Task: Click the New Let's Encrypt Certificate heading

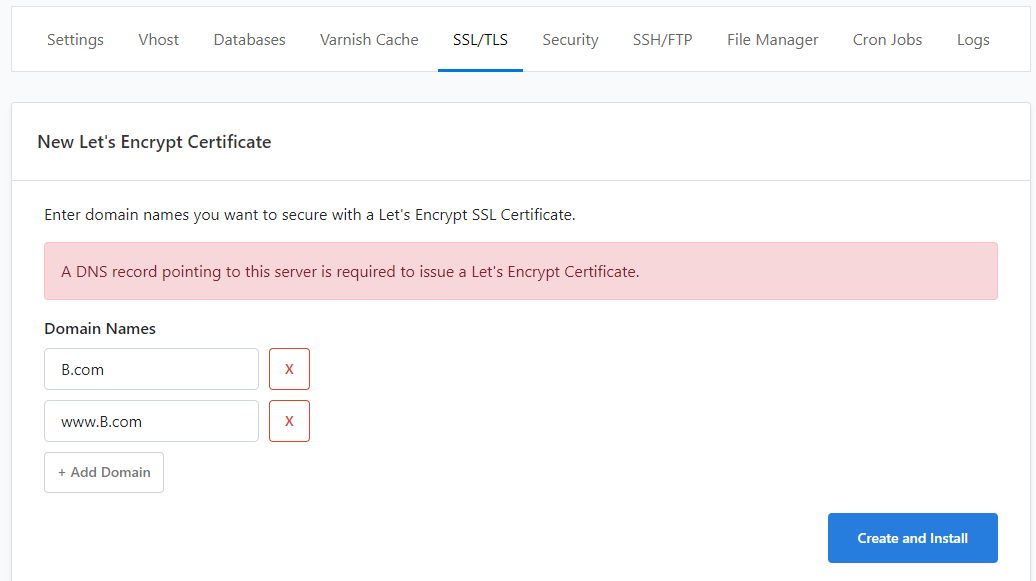Action: tap(154, 142)
